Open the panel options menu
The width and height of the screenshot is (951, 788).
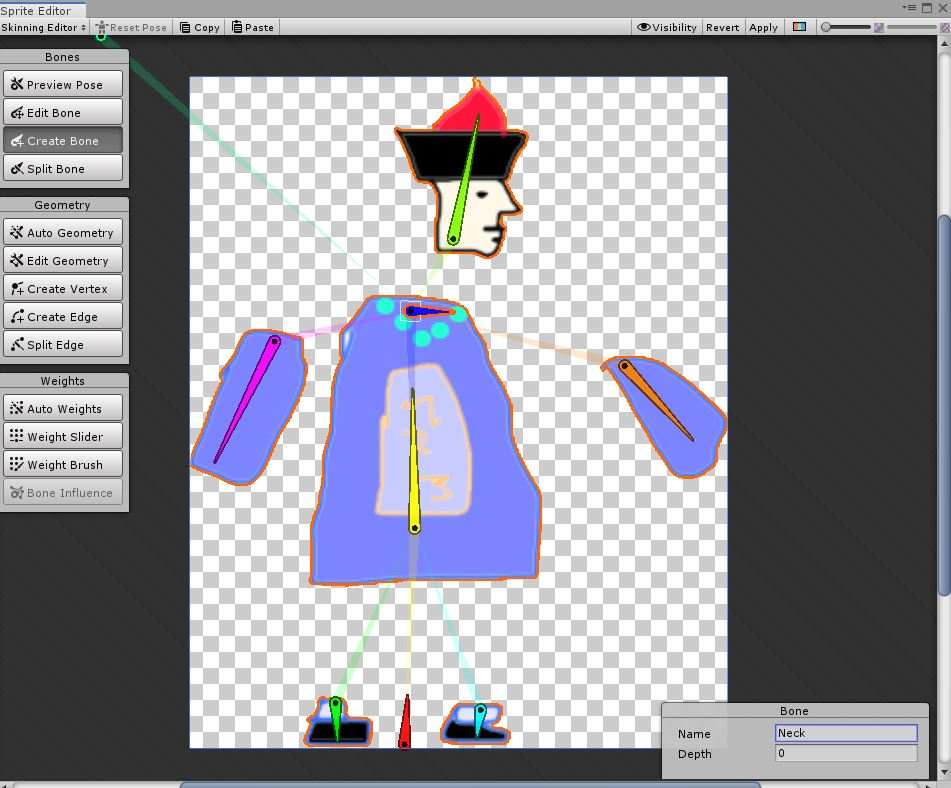coord(909,8)
